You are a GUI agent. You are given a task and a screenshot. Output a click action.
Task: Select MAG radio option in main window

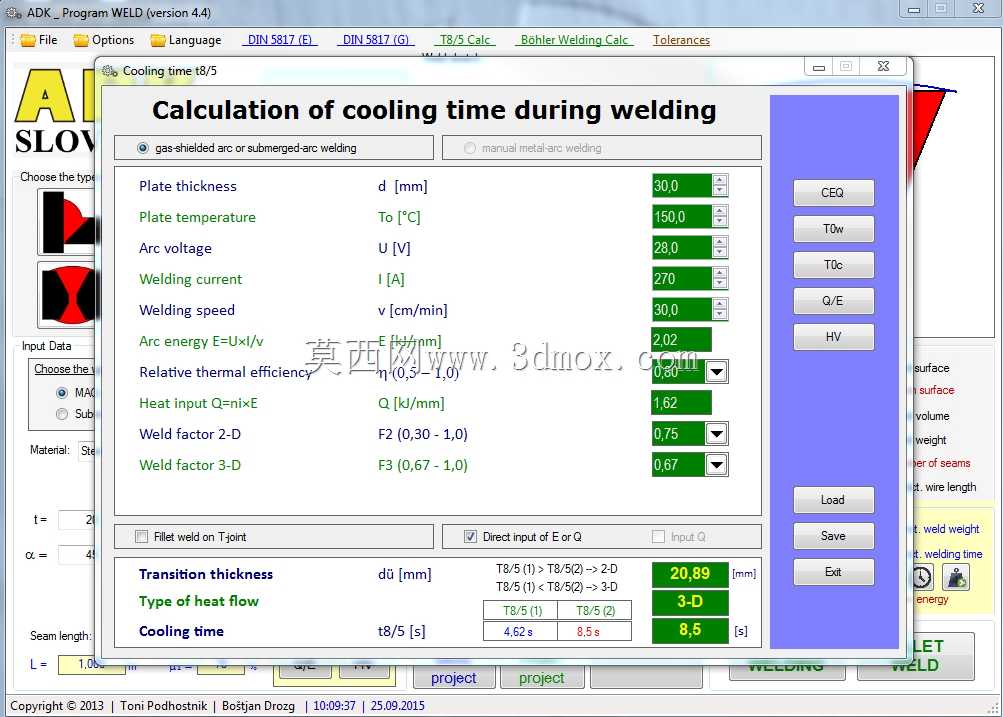[x=62, y=393]
